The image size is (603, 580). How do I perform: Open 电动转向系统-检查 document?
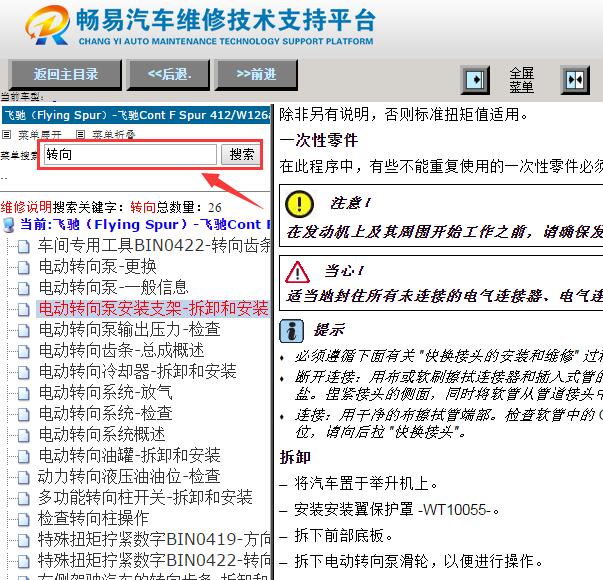(x=105, y=413)
